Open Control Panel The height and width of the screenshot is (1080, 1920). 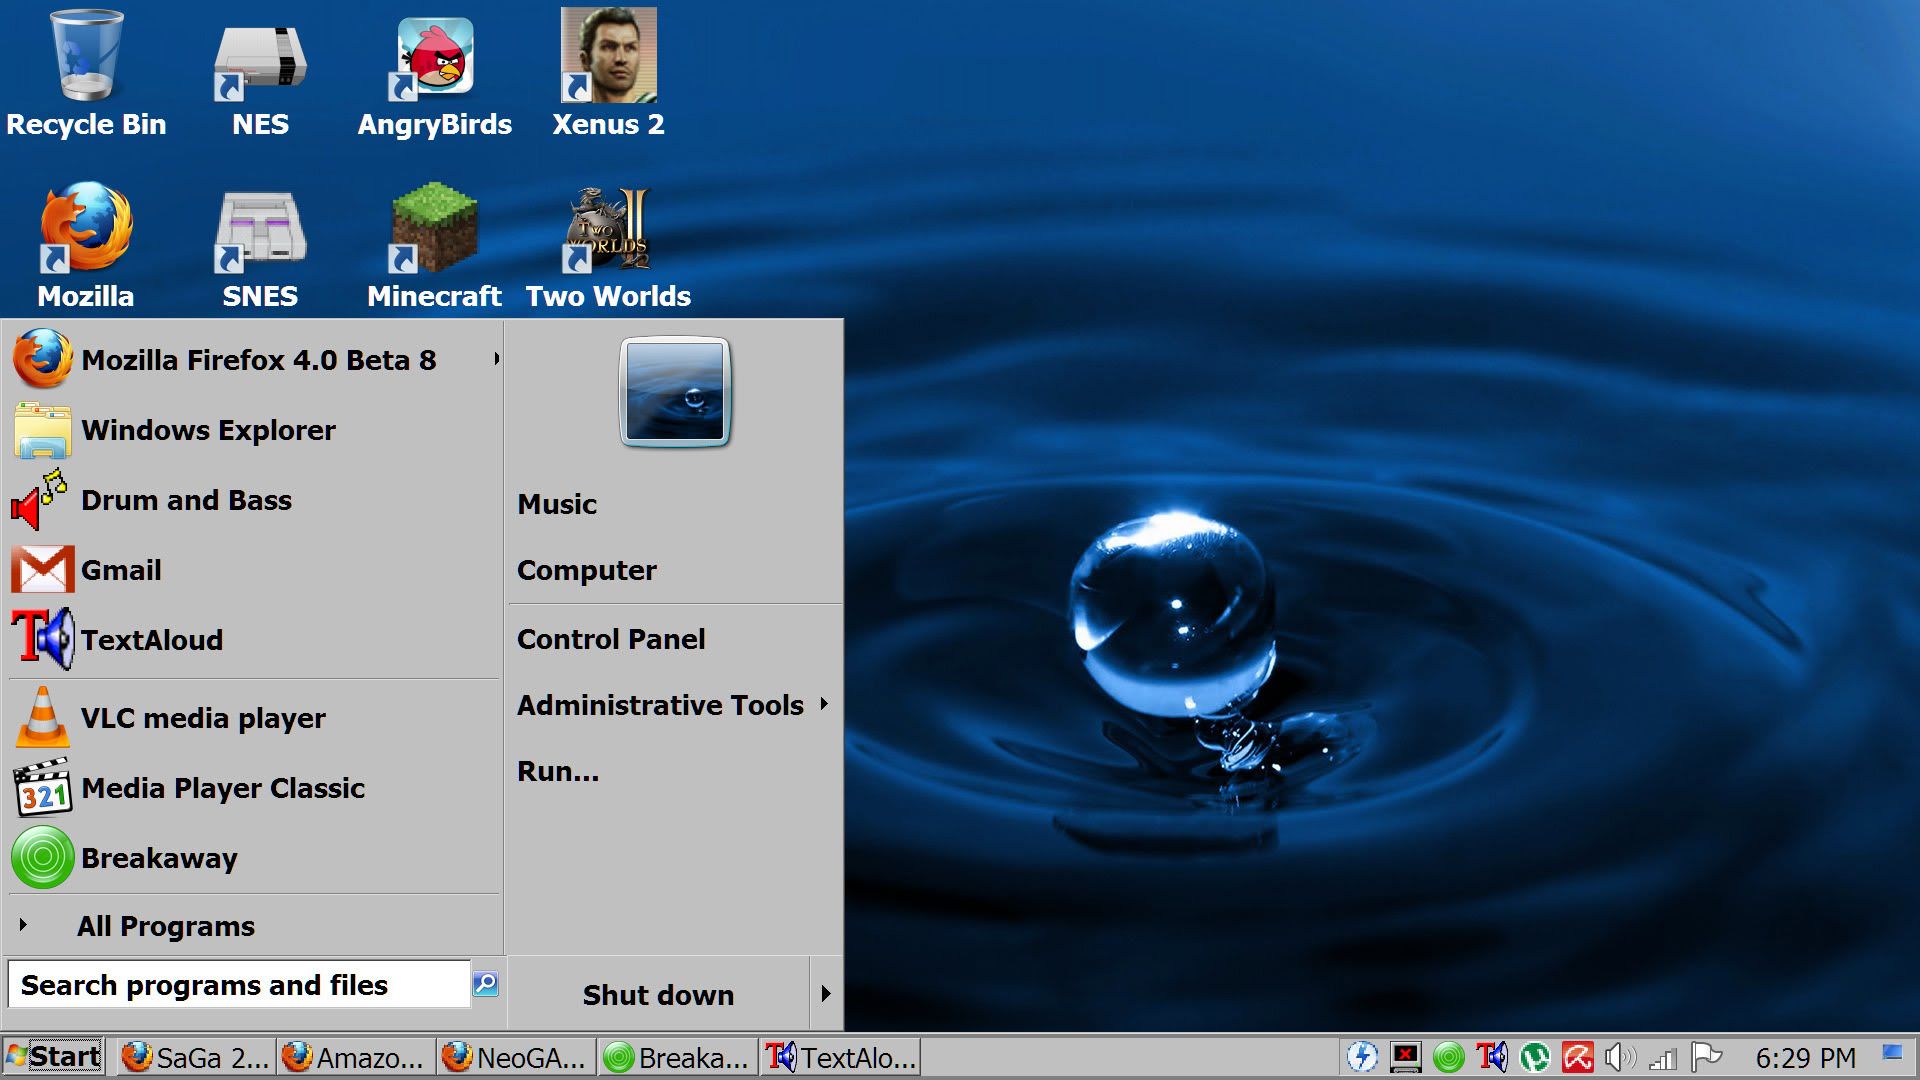pyautogui.click(x=675, y=639)
